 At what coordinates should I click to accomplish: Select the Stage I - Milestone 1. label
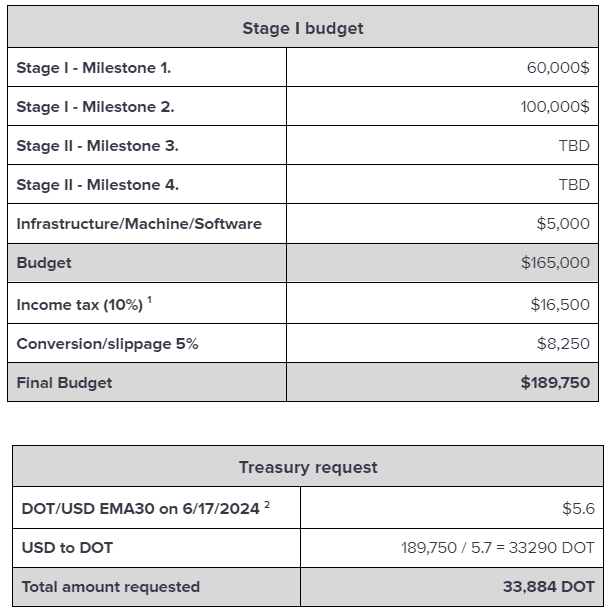click(93, 68)
